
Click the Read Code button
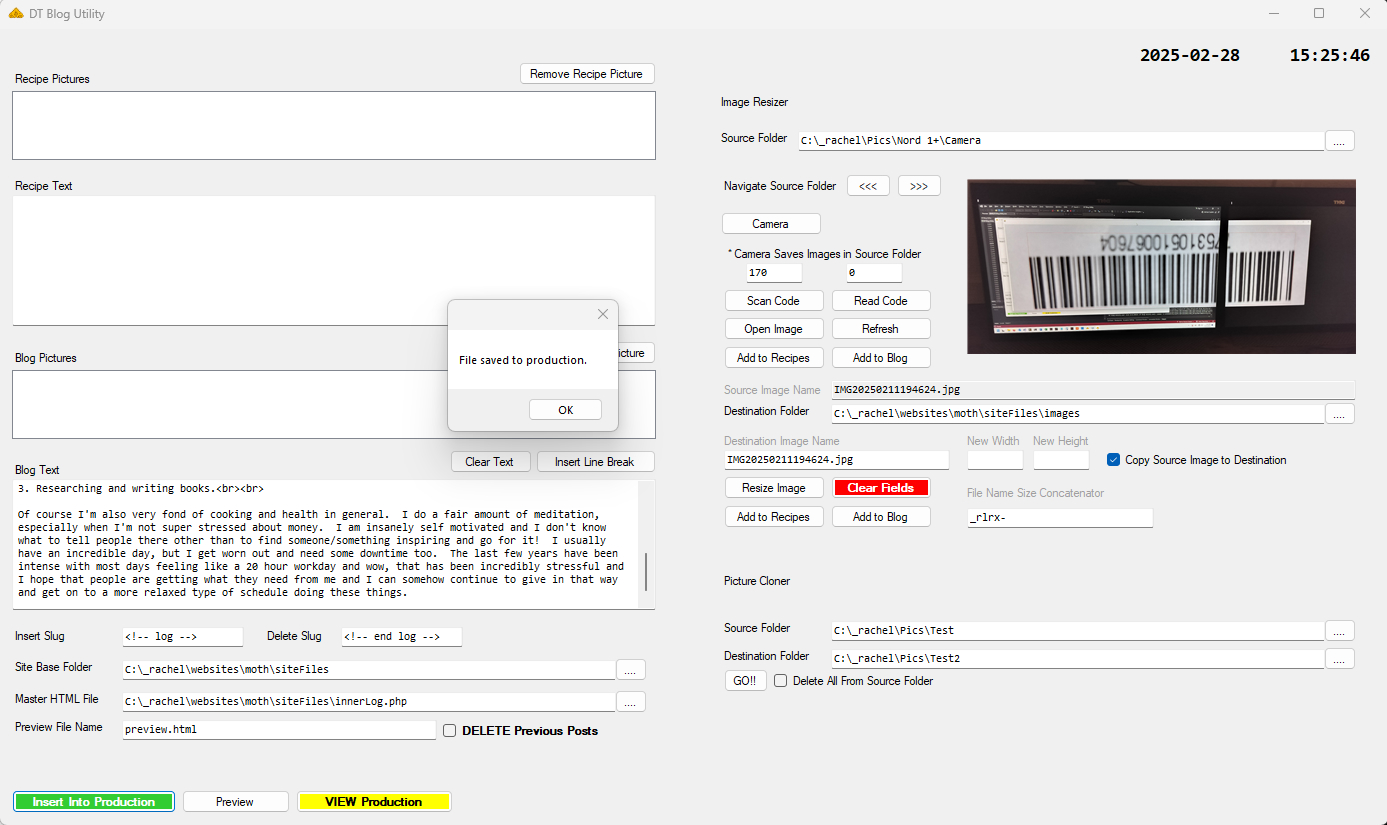click(x=881, y=301)
